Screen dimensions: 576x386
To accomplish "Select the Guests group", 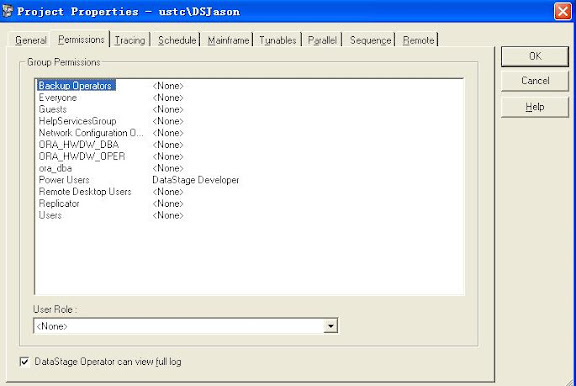I will pos(53,109).
